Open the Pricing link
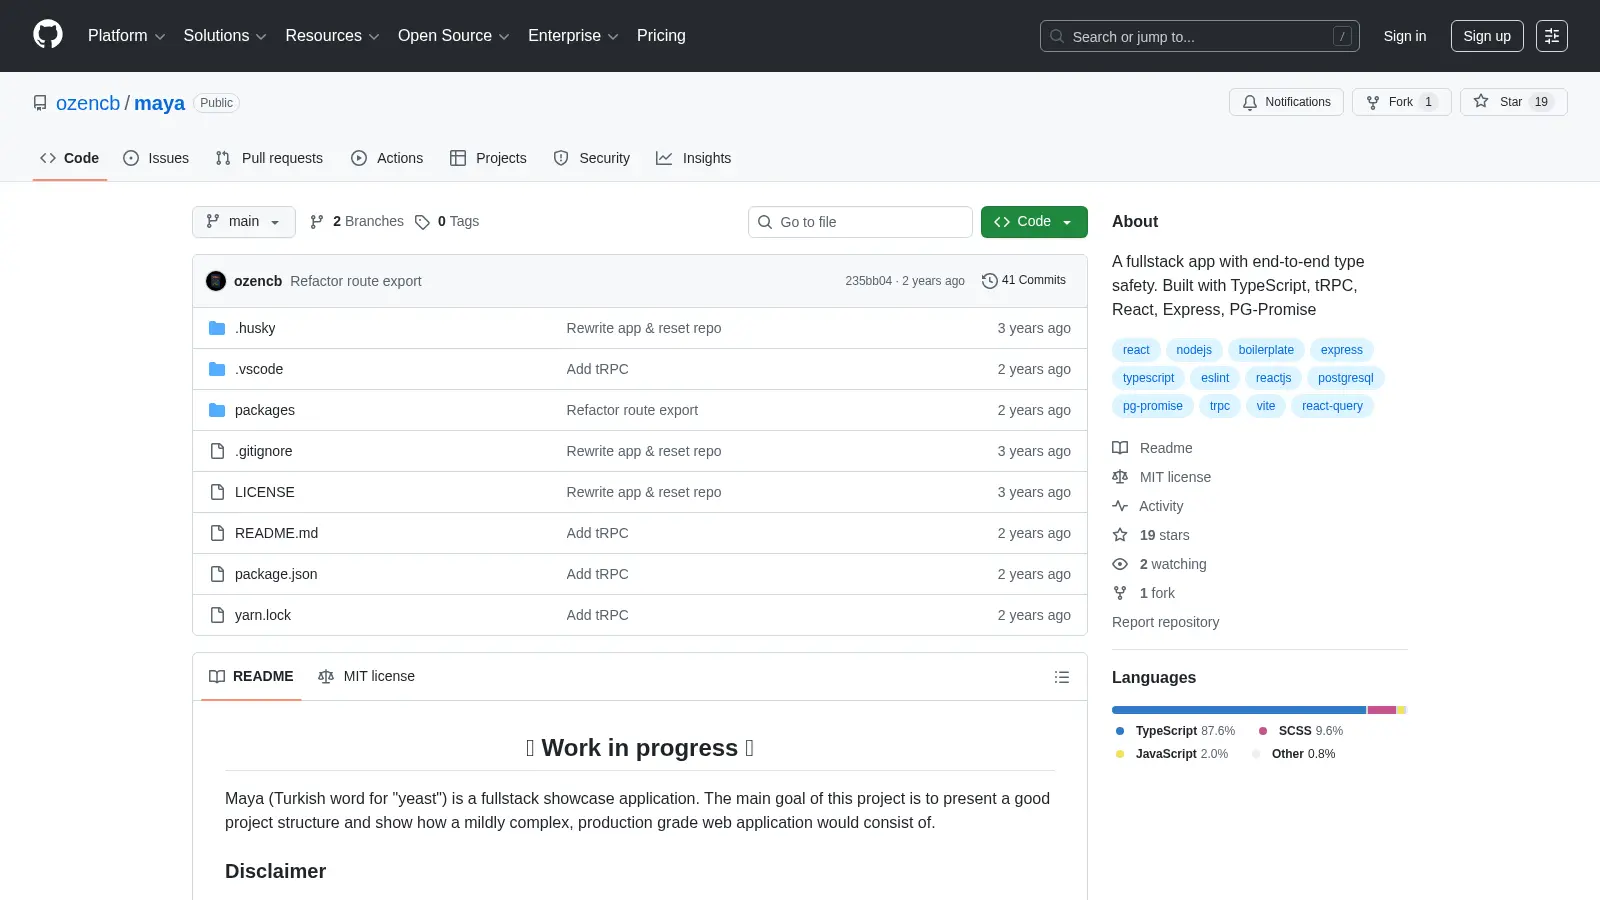Viewport: 1600px width, 900px height. coord(661,36)
